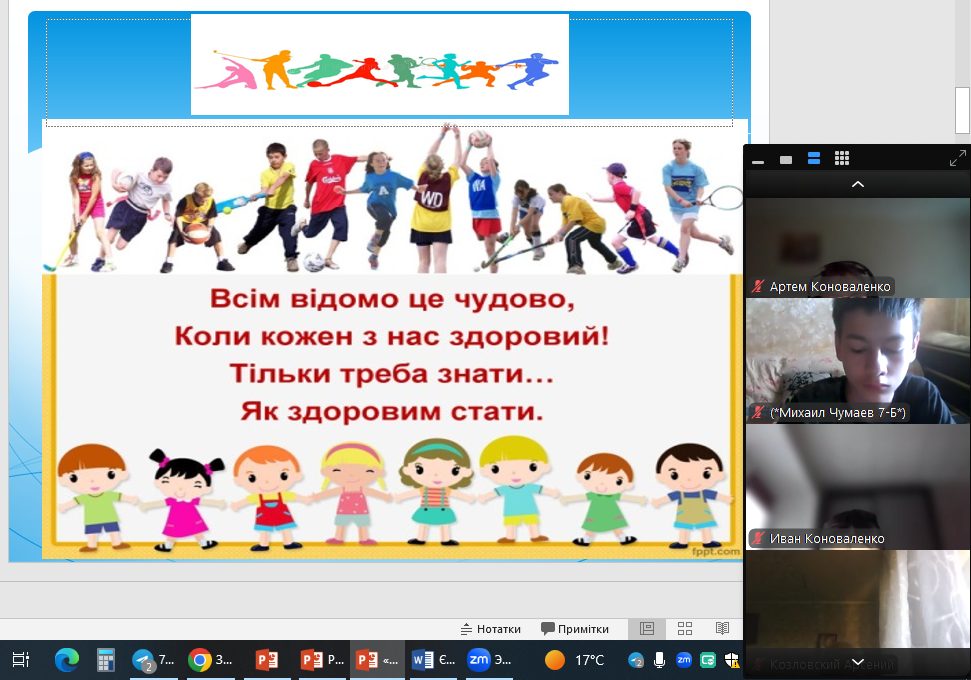The width and height of the screenshot is (971, 680).
Task: Switch PowerPoint to Normal view
Action: tap(647, 629)
